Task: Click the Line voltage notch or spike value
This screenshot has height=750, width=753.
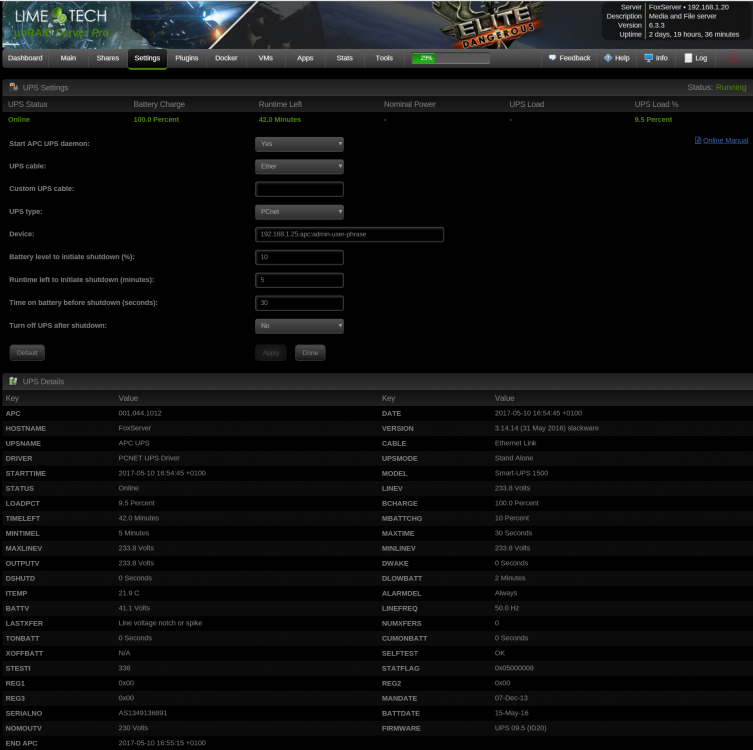Action: (160, 623)
